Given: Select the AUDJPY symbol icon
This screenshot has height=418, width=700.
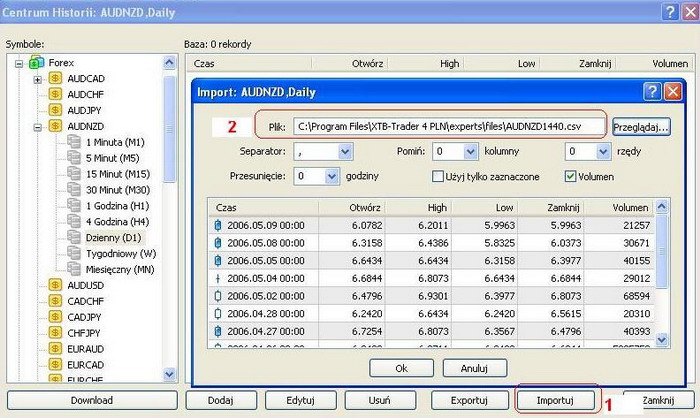Looking at the screenshot, I should [x=55, y=111].
